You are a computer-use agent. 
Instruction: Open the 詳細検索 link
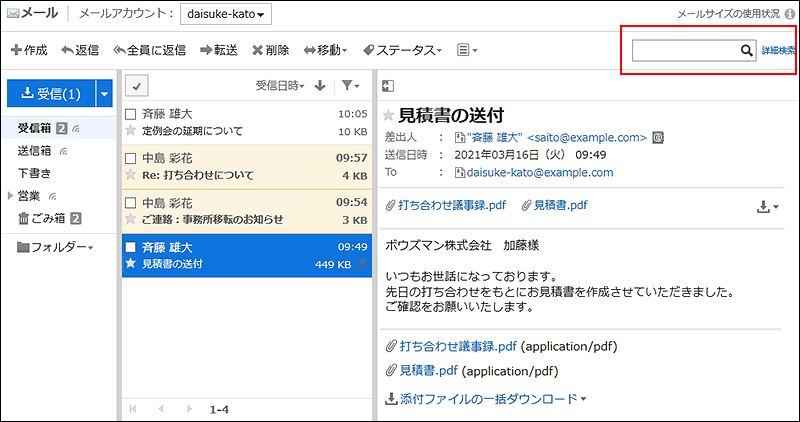pyautogui.click(x=778, y=50)
